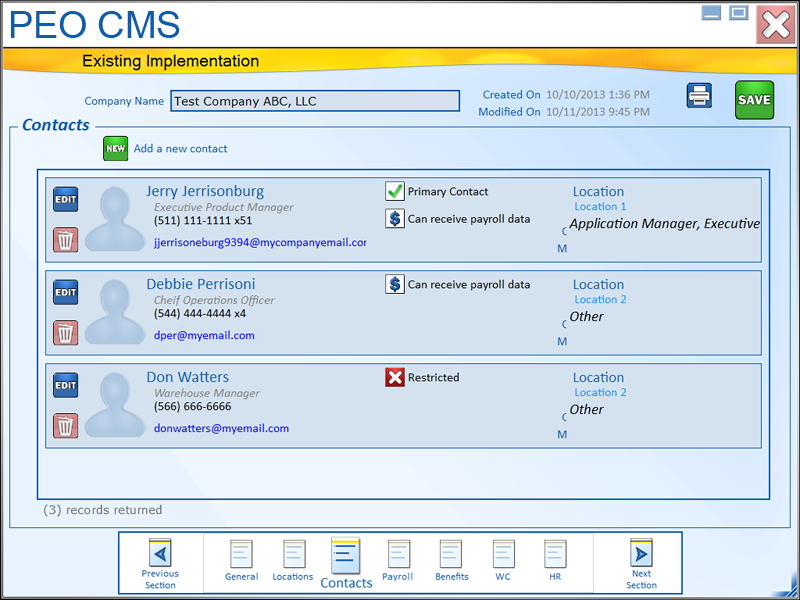
Task: Select Location 1 on Jerry's card
Action: pyautogui.click(x=600, y=207)
